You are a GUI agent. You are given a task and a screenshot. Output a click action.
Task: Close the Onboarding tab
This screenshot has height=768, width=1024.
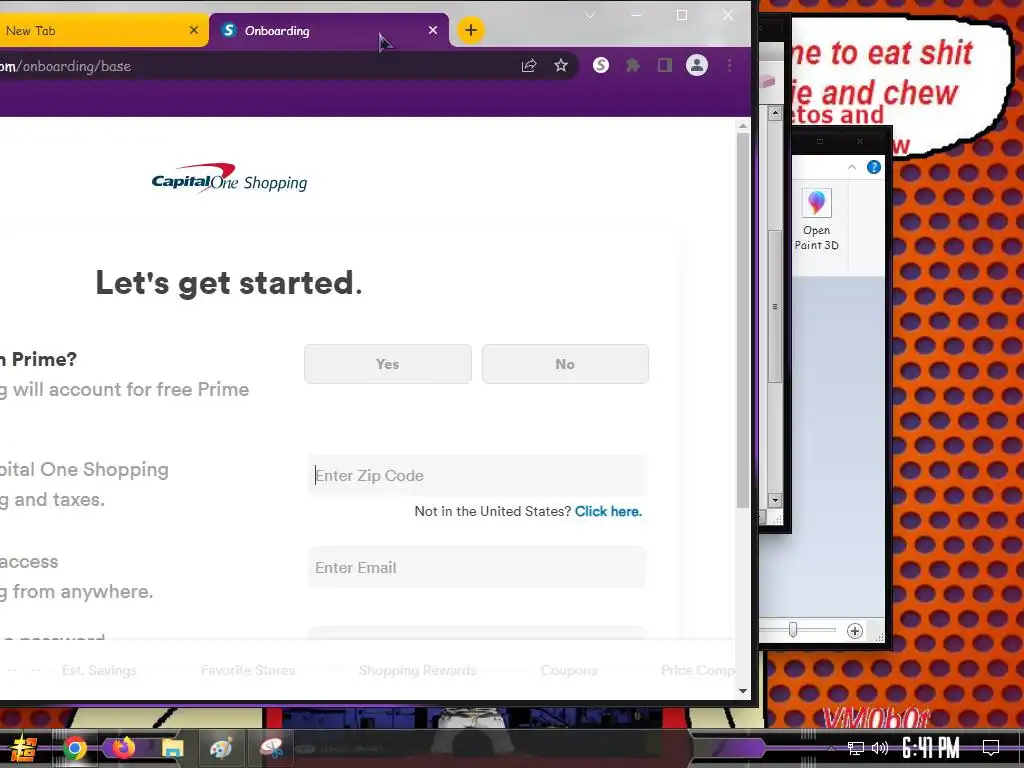point(432,30)
